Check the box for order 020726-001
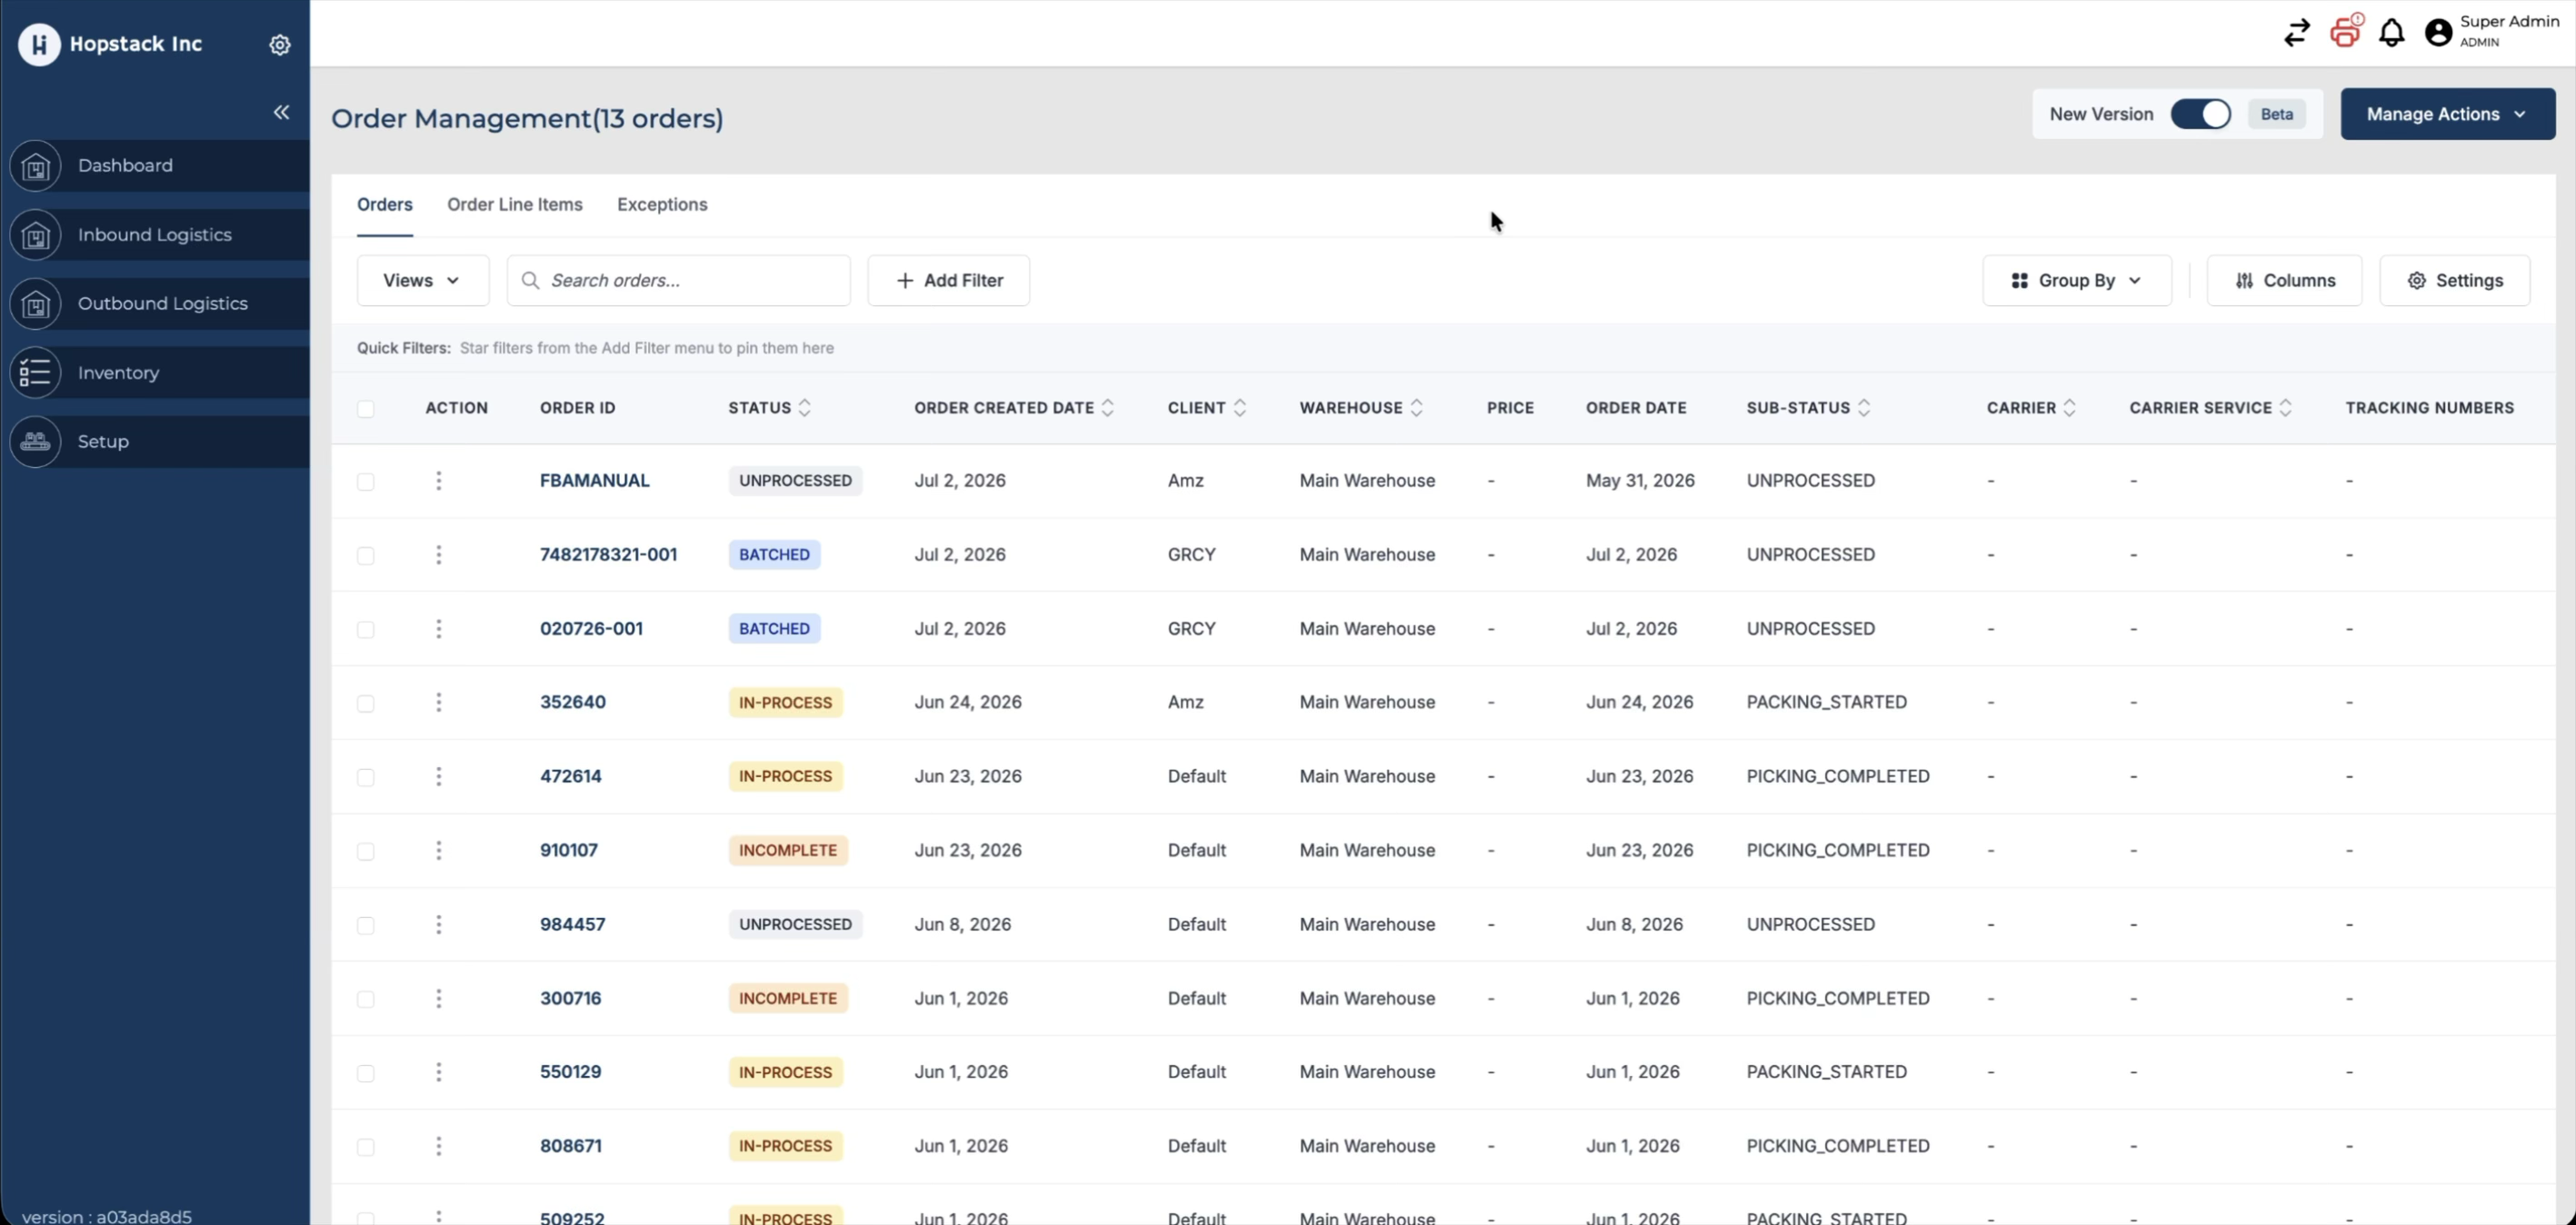Viewport: 2576px width, 1225px height. coord(366,630)
